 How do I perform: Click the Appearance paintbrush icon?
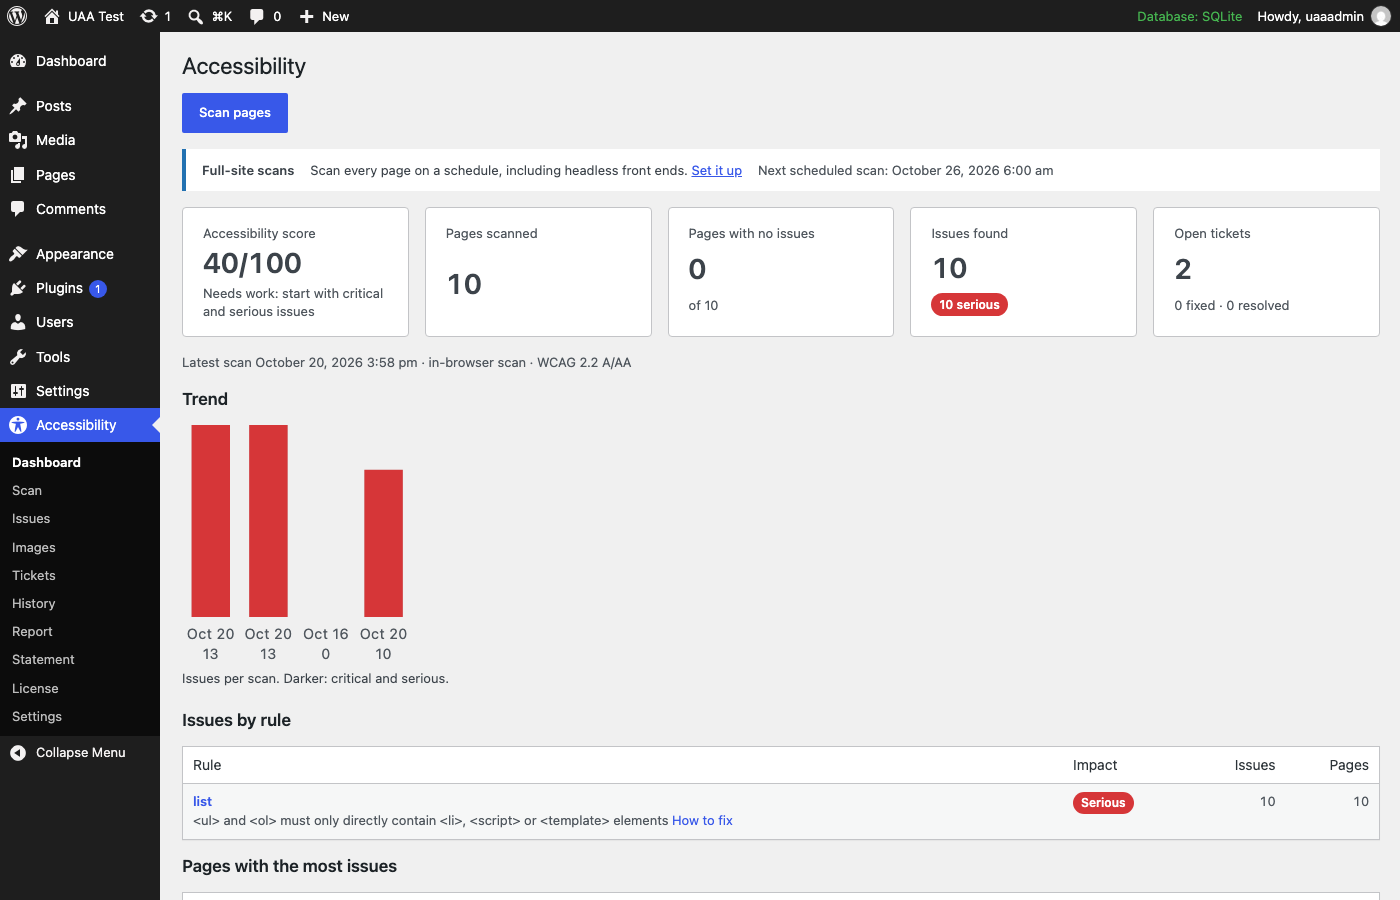pyautogui.click(x=18, y=254)
